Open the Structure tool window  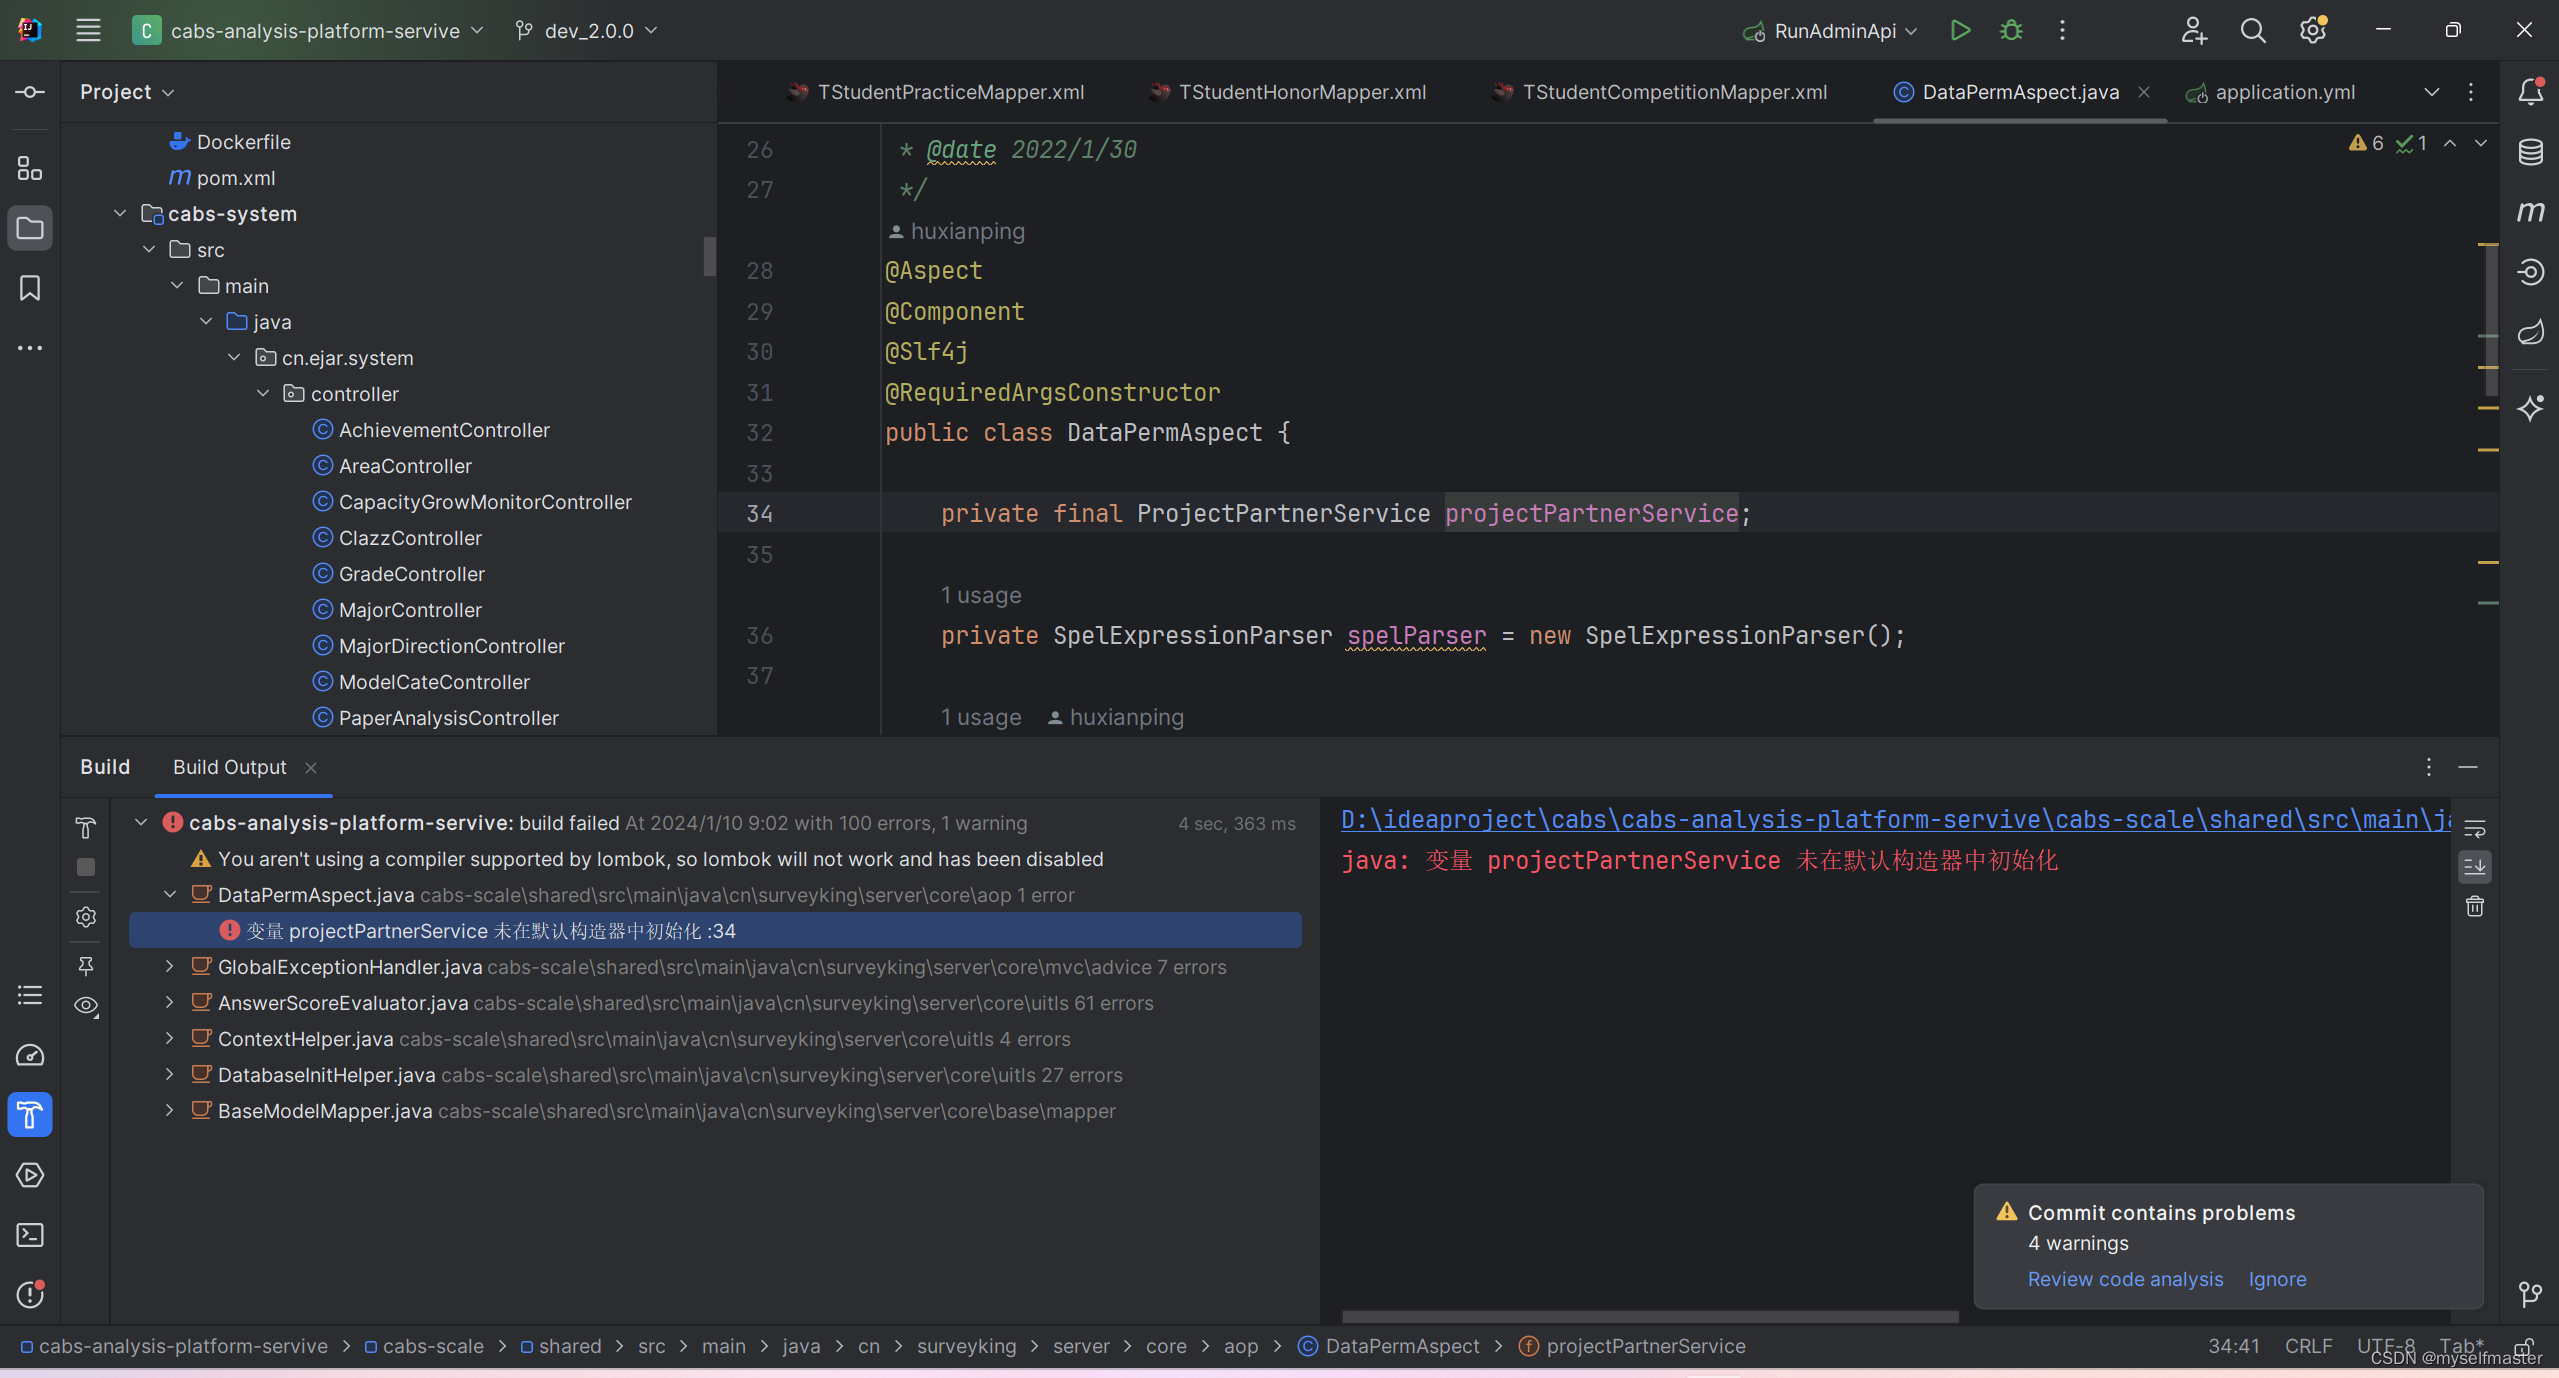click(30, 168)
